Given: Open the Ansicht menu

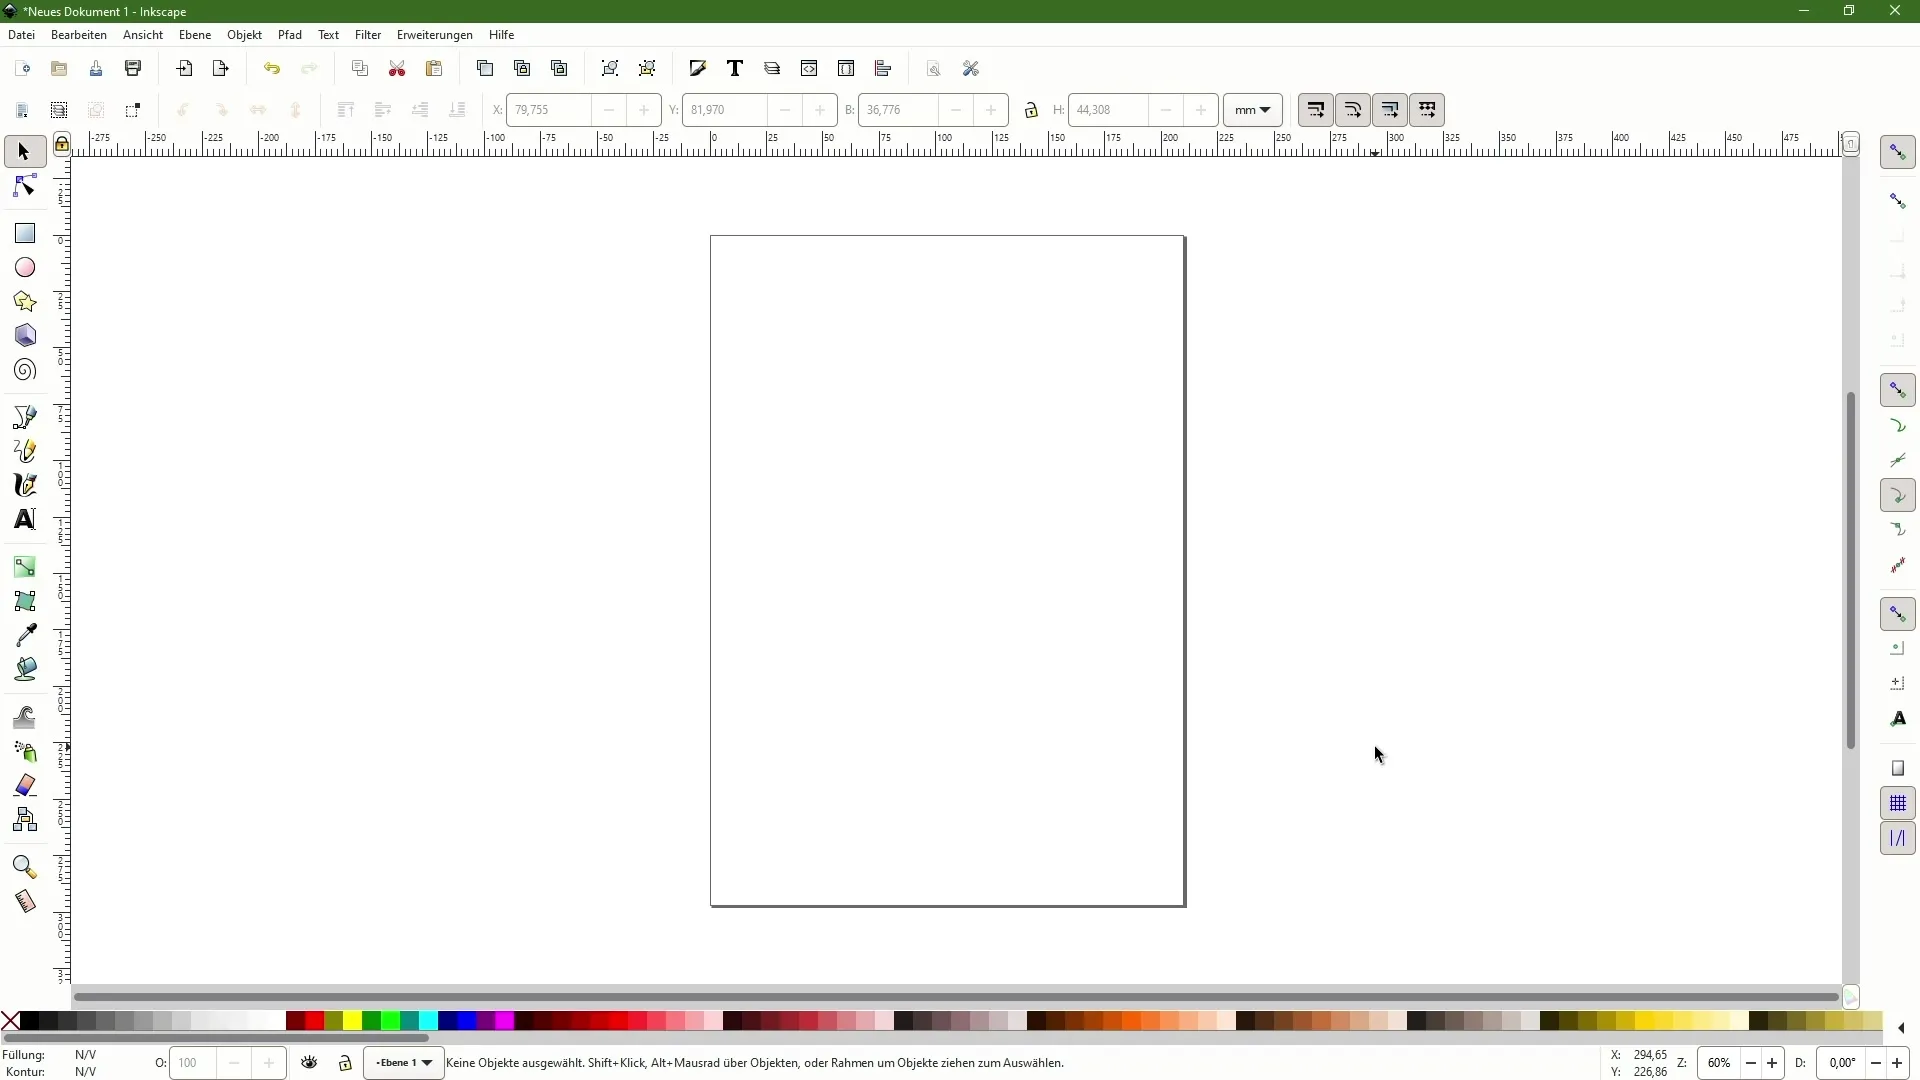Looking at the screenshot, I should pyautogui.click(x=143, y=35).
